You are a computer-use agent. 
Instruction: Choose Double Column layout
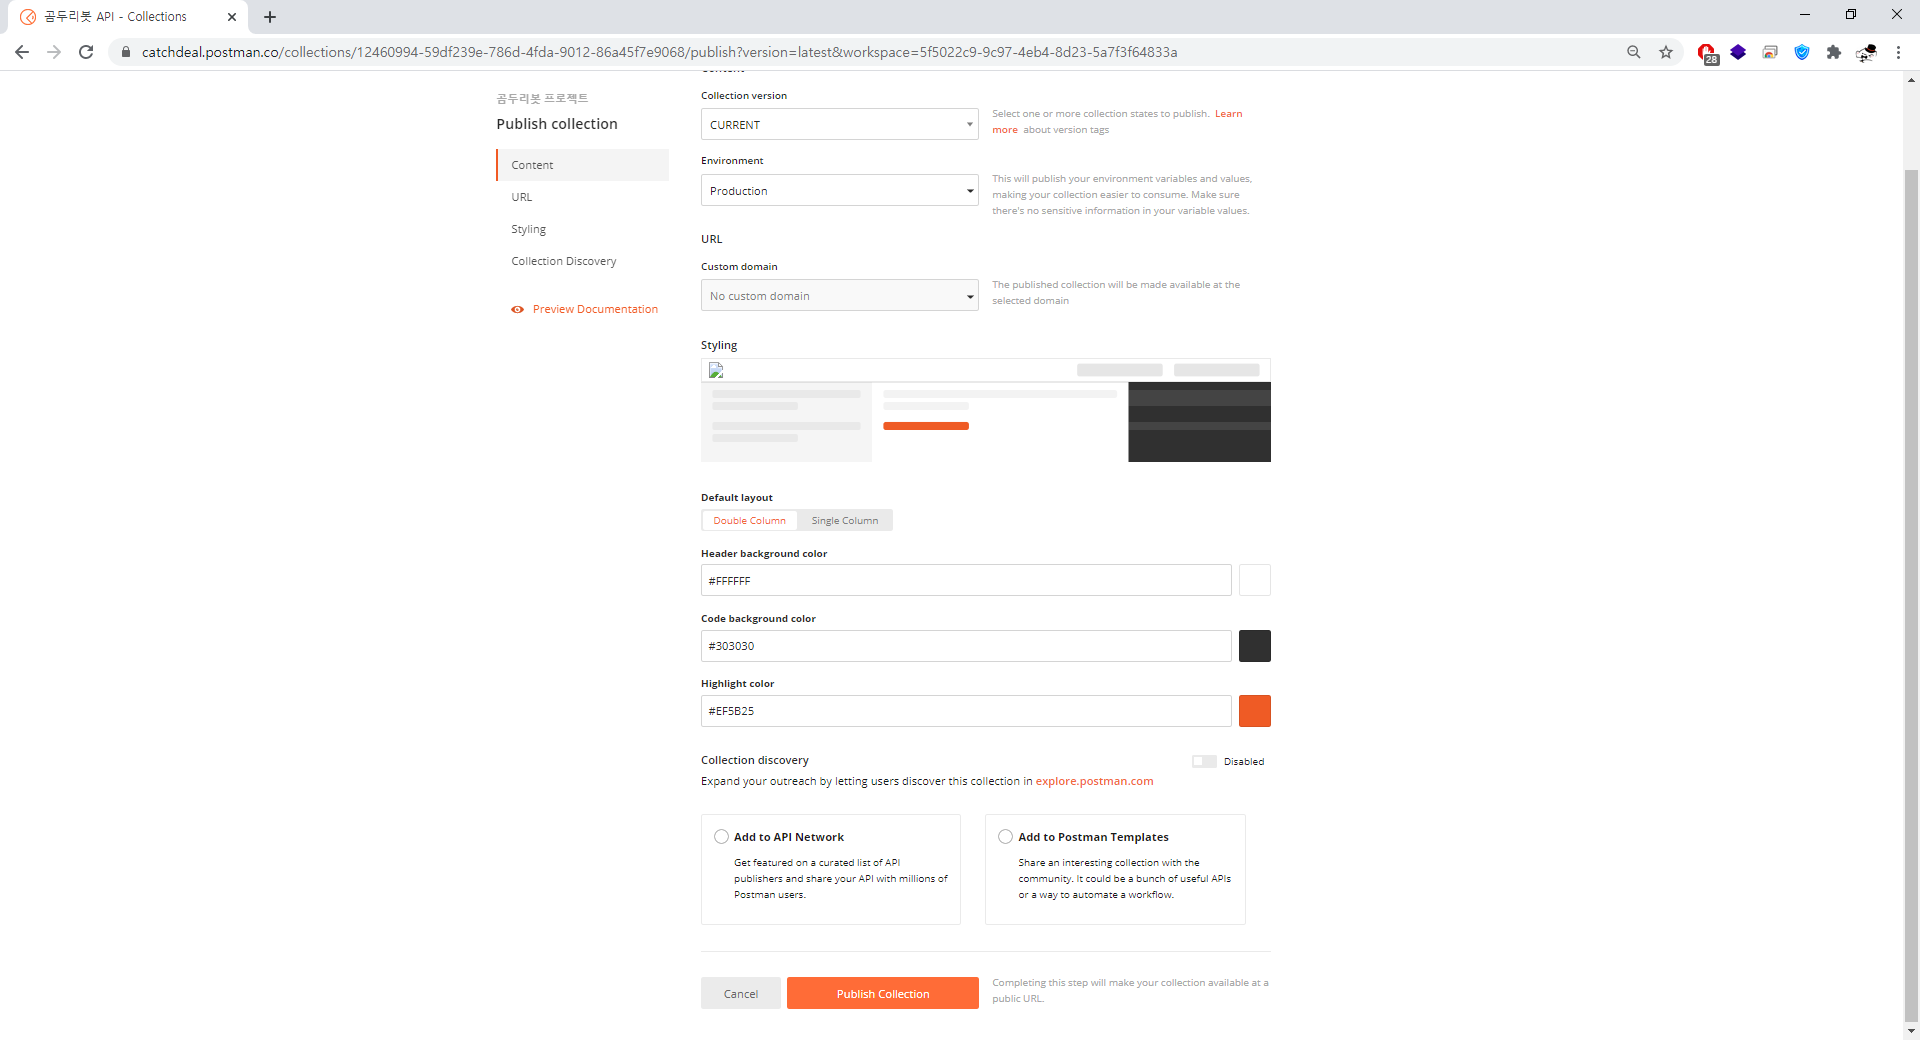[x=750, y=521]
